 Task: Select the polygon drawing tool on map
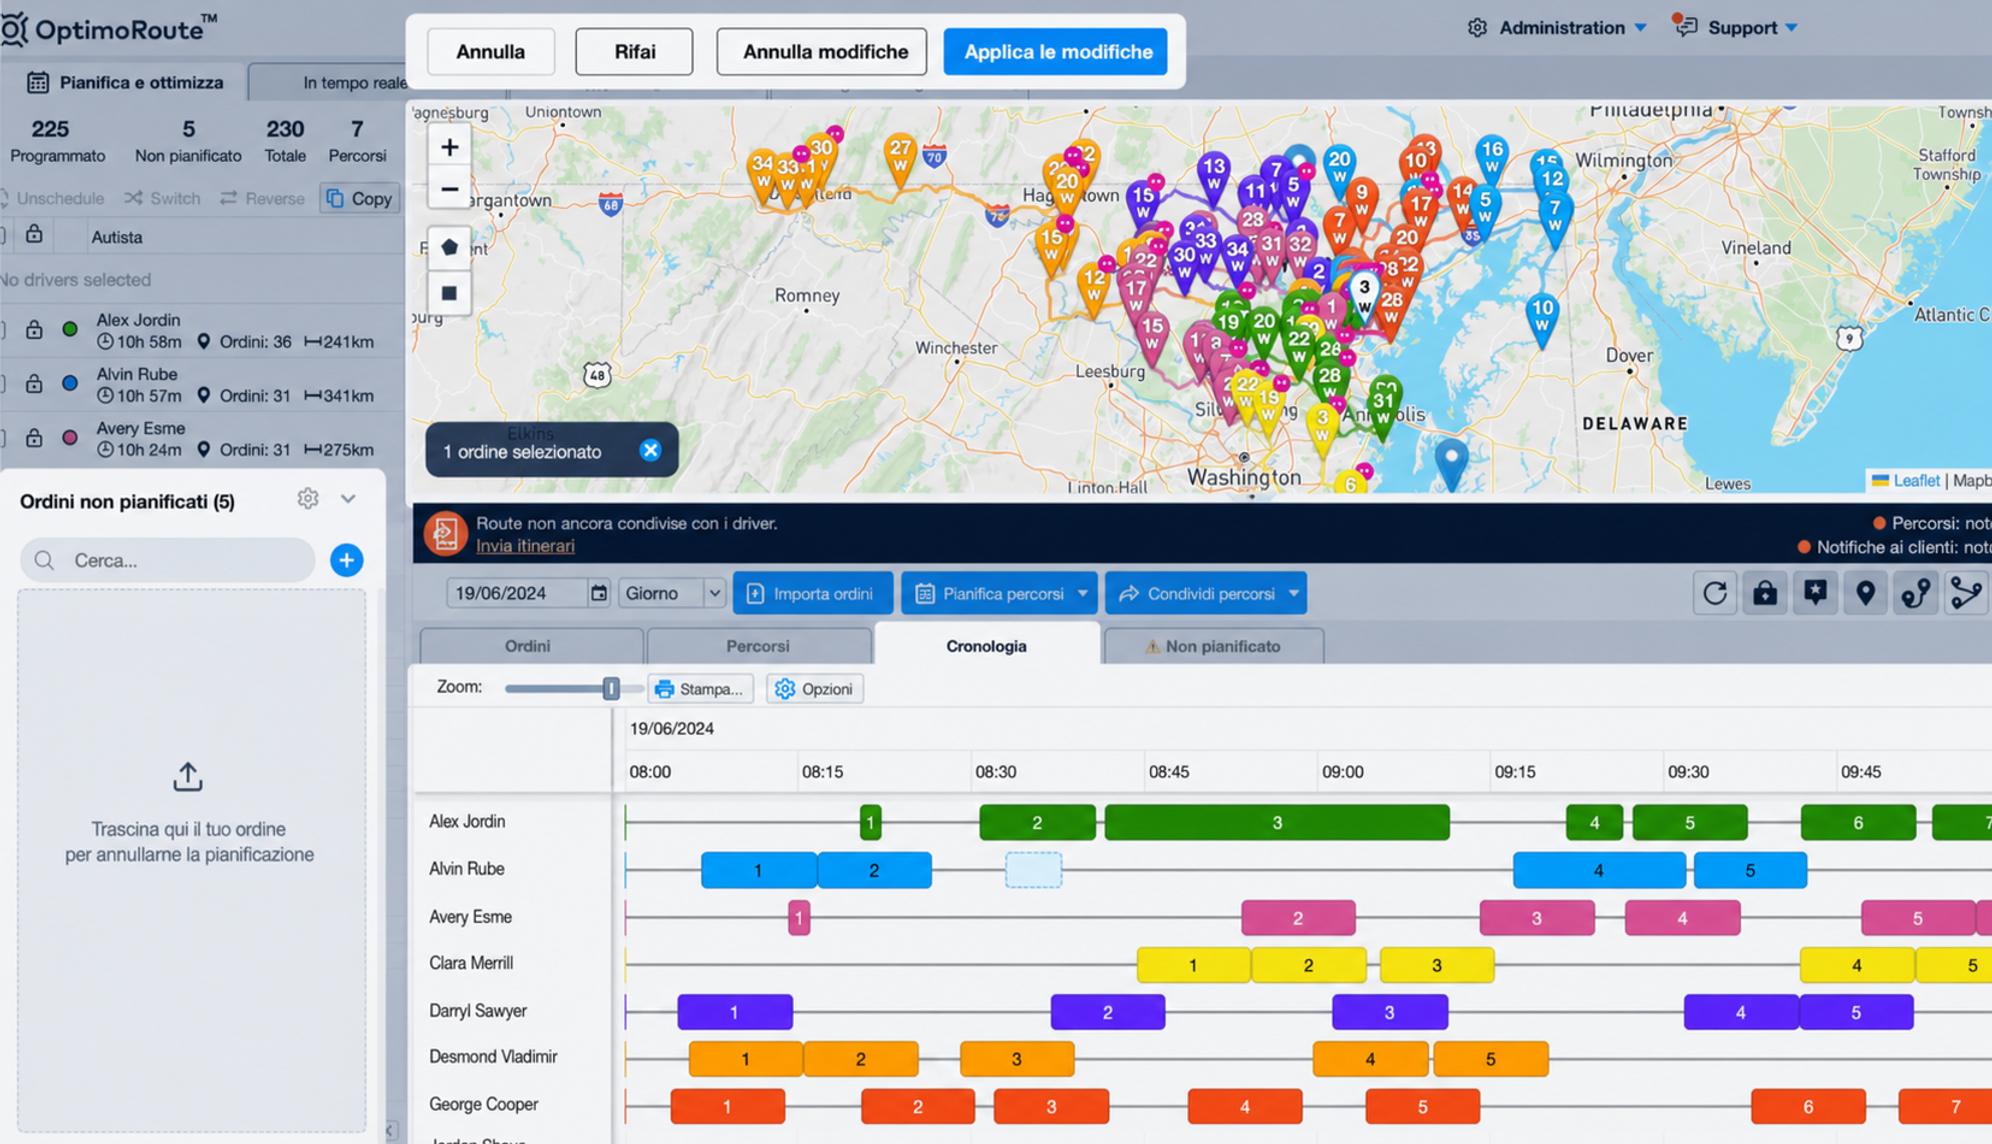tap(449, 247)
